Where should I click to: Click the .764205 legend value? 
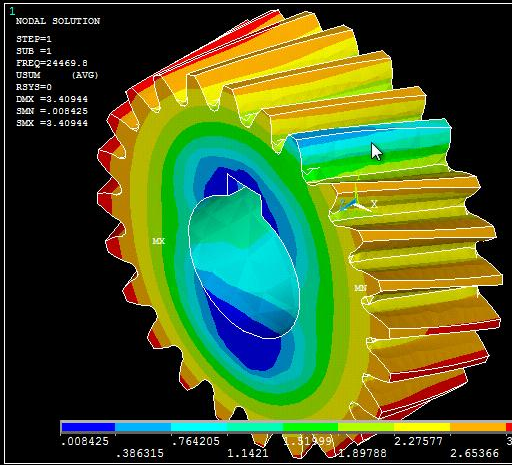click(x=196, y=441)
